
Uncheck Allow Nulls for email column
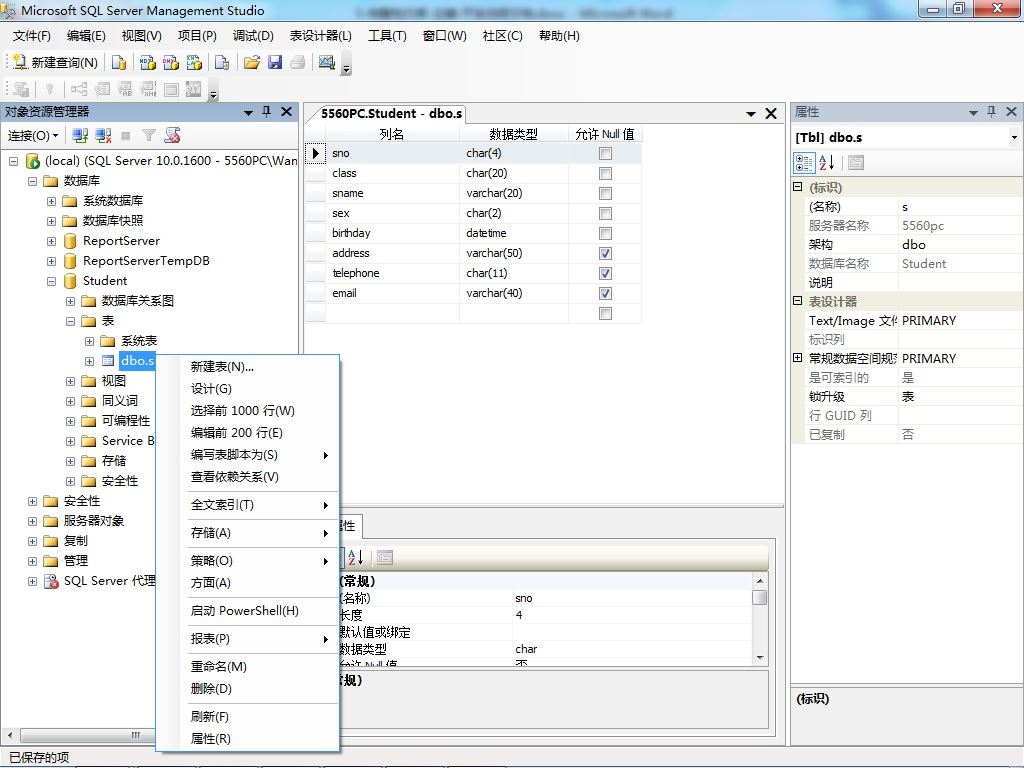[605, 293]
